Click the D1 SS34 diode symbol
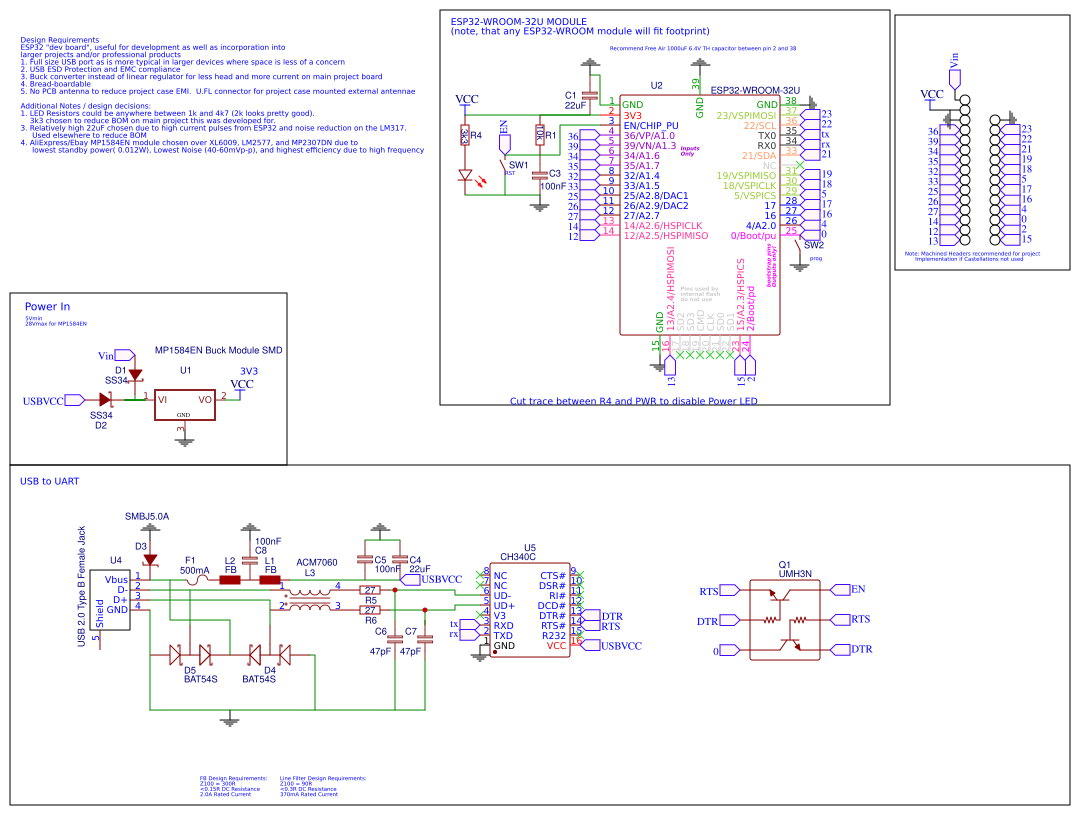 pyautogui.click(x=136, y=375)
